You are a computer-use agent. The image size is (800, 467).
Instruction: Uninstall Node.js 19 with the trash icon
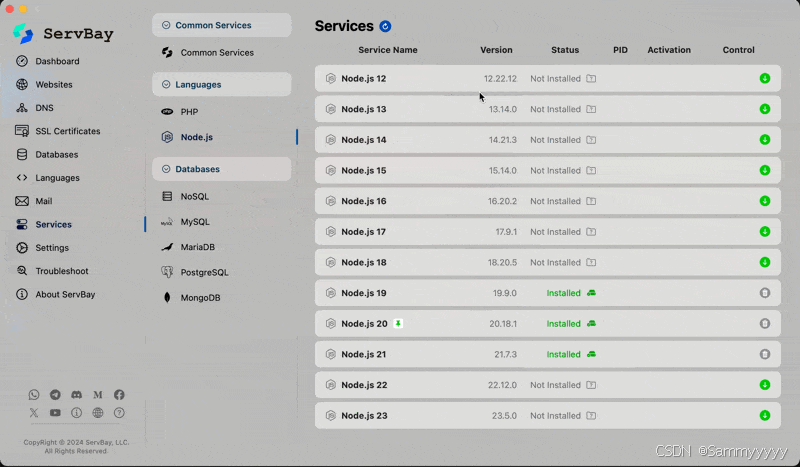[x=764, y=292]
